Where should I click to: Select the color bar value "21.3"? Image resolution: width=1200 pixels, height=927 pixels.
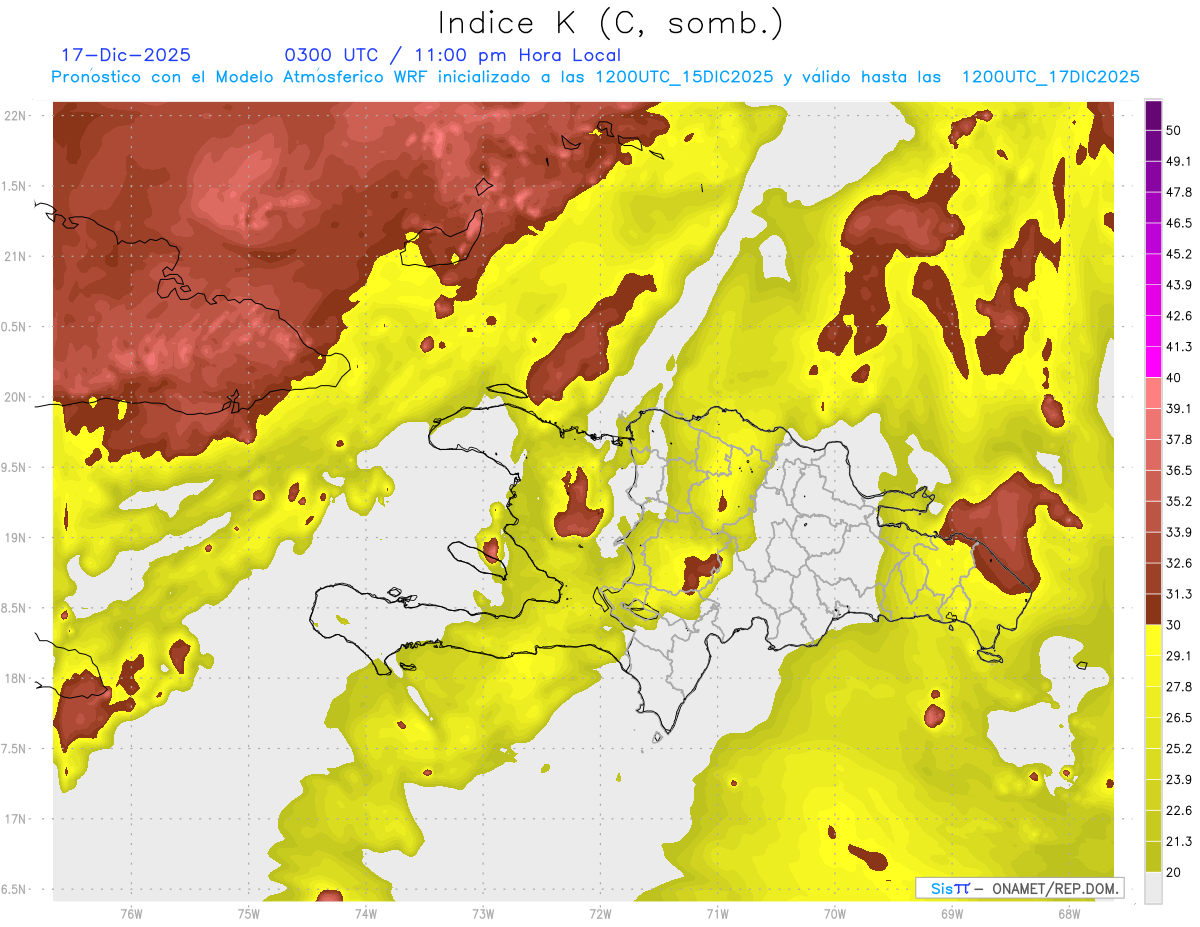click(x=1179, y=841)
